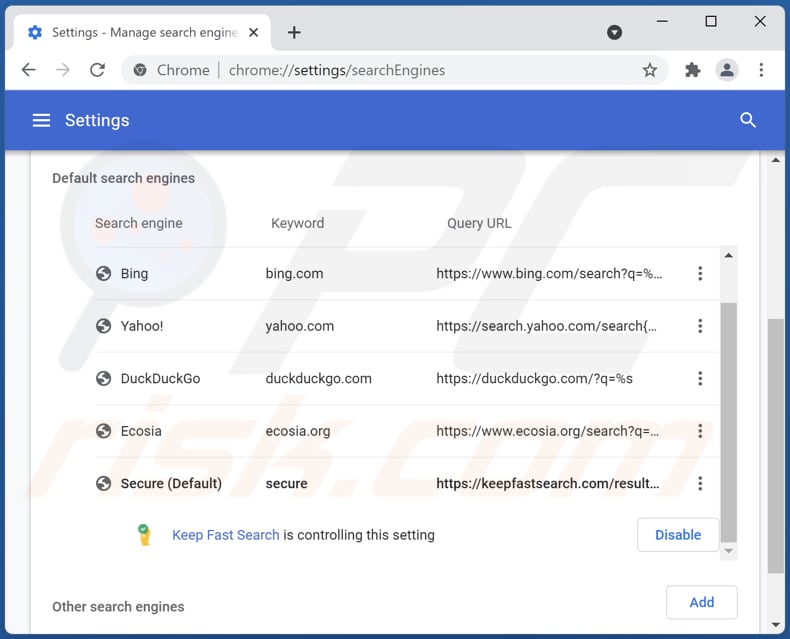
Task: Click the Bing query URL
Action: tap(549, 274)
